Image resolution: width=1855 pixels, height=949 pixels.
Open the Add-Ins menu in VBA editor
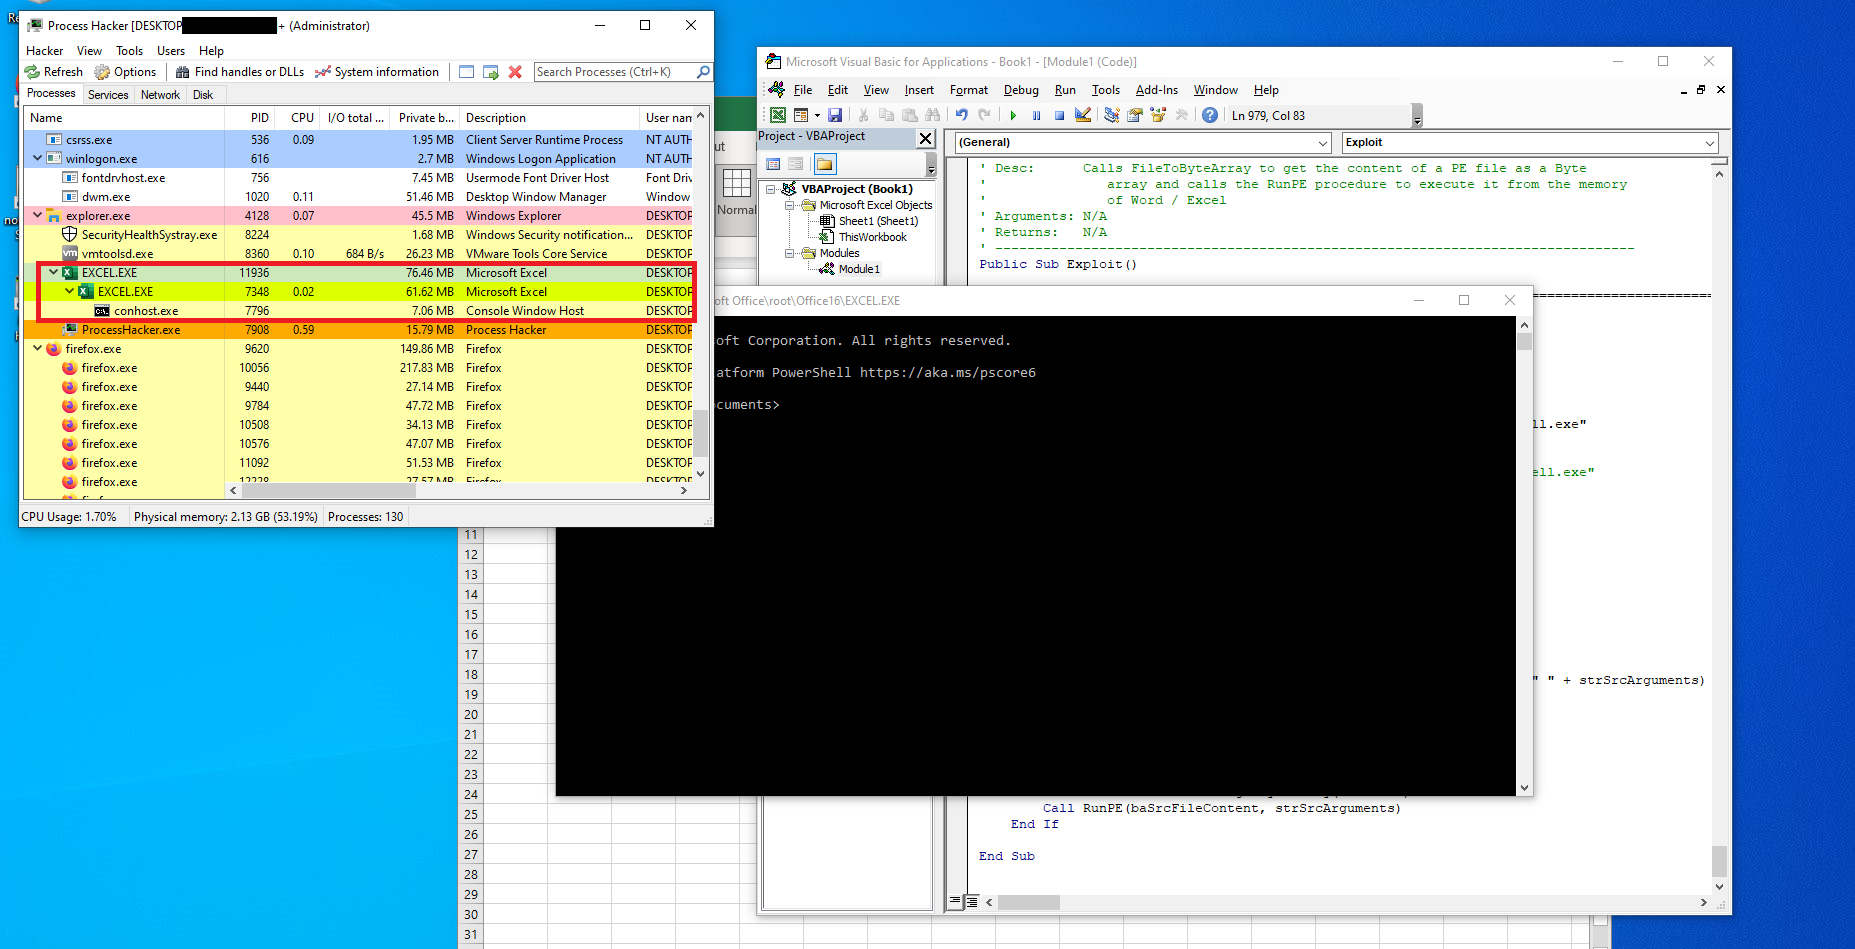pyautogui.click(x=1157, y=90)
